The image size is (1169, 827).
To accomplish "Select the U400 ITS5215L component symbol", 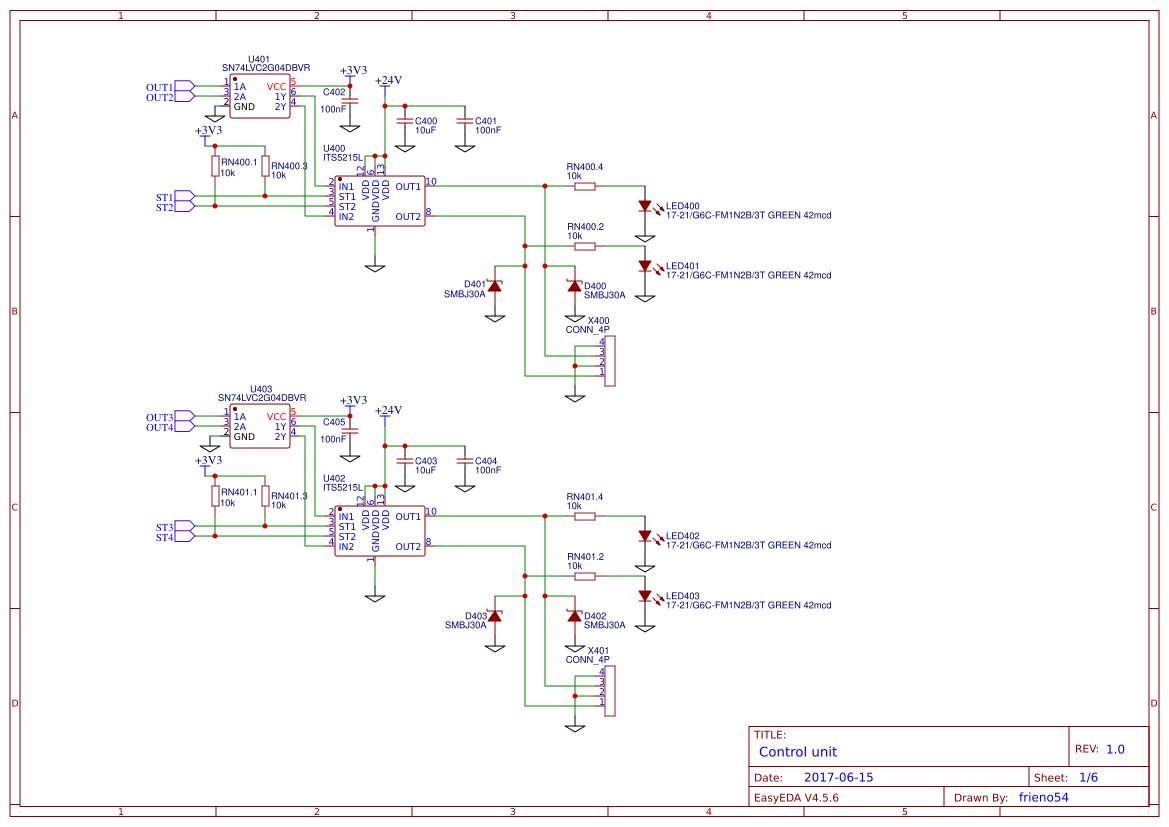I will pos(378,200).
